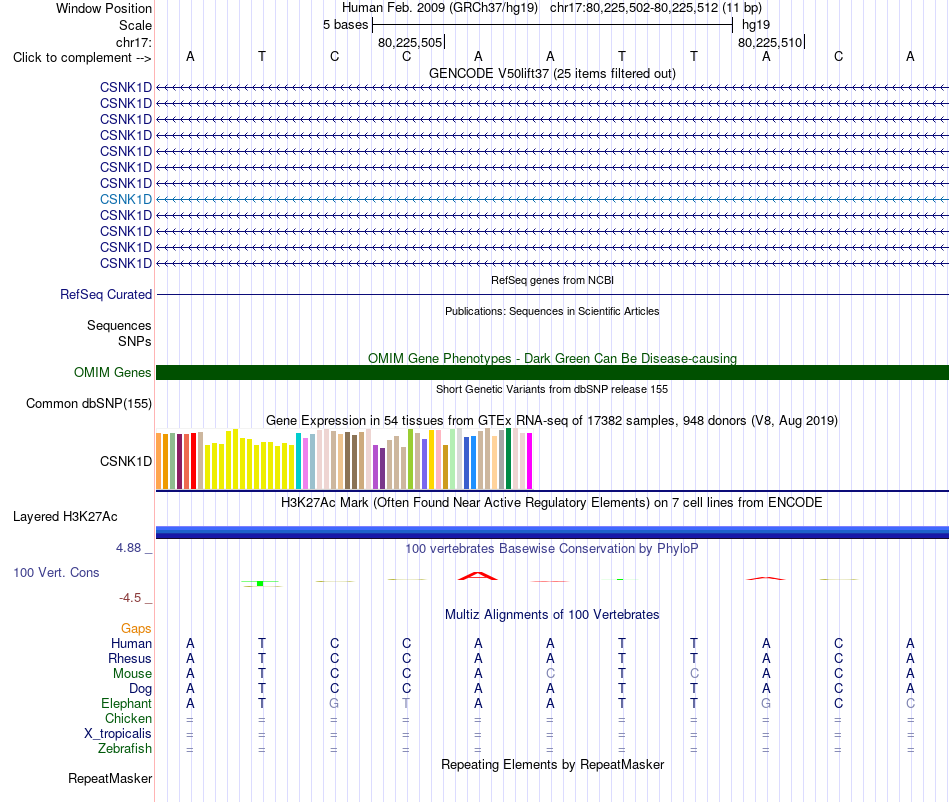
Task: Select the light blue highlighted CSNK1D transcript label
Action: [x=125, y=199]
